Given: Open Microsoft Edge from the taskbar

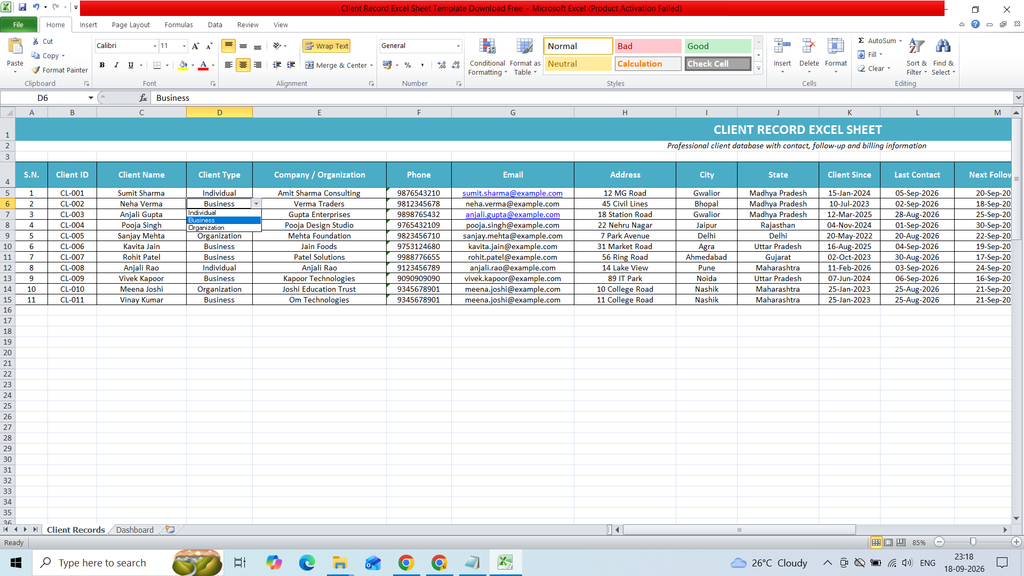Looking at the screenshot, I should click(x=306, y=562).
